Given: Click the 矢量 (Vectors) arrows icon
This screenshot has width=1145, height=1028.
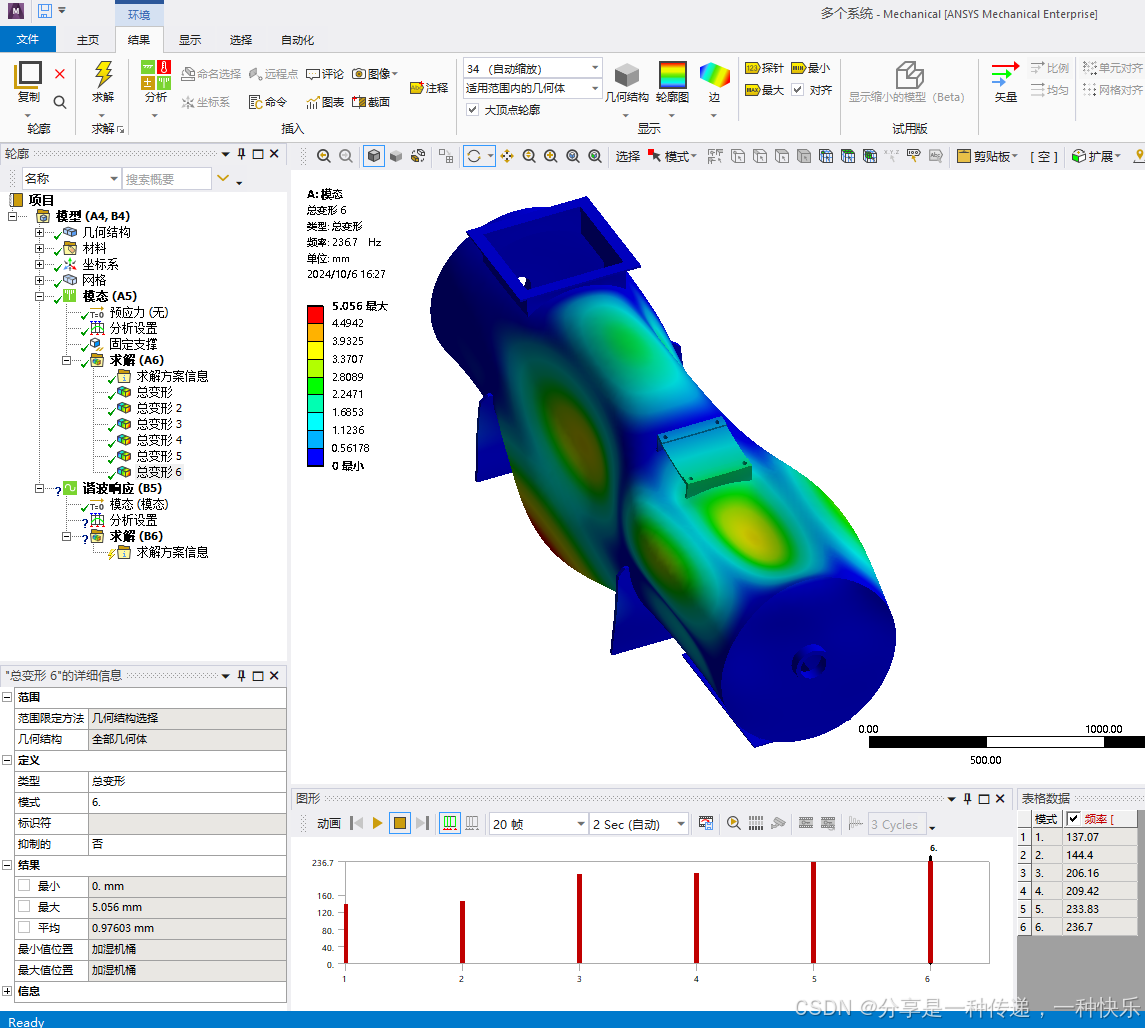Looking at the screenshot, I should click(1006, 74).
